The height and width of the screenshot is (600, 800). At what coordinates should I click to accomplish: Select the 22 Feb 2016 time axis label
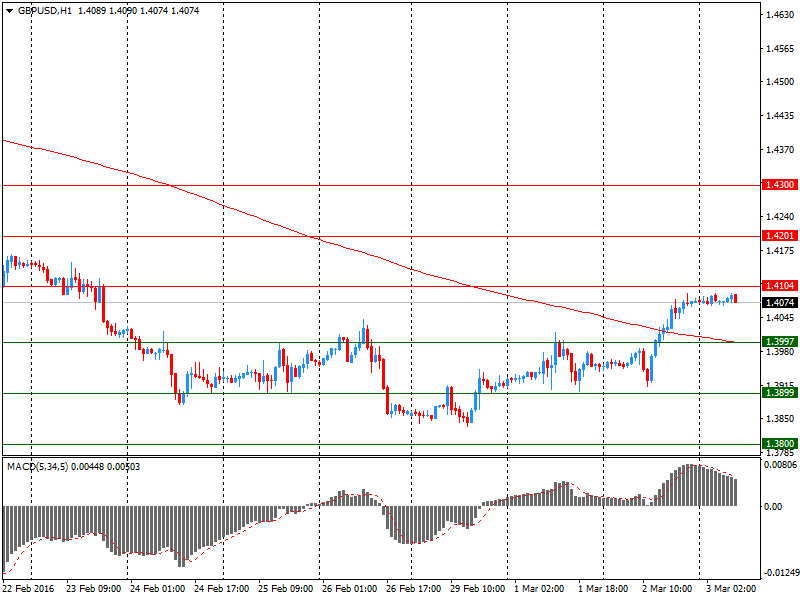(29, 589)
